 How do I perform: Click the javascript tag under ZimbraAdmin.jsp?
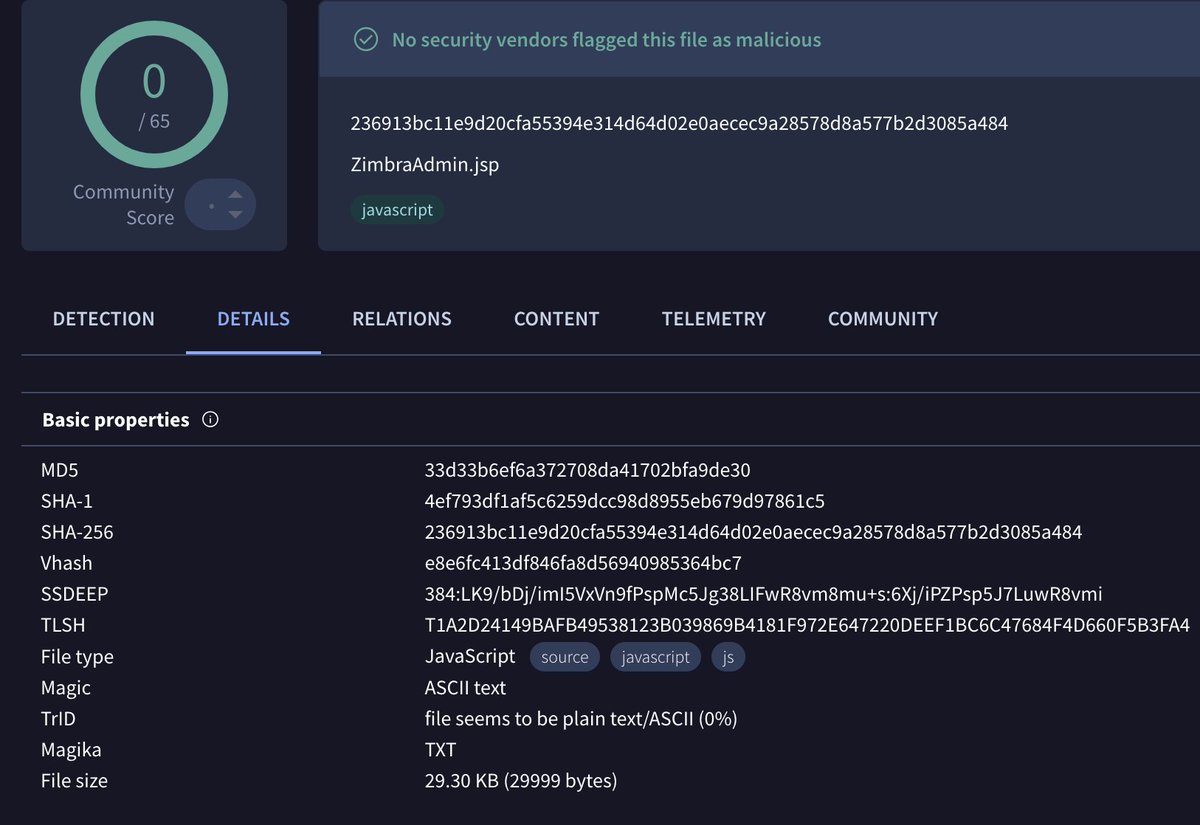[x=397, y=210]
